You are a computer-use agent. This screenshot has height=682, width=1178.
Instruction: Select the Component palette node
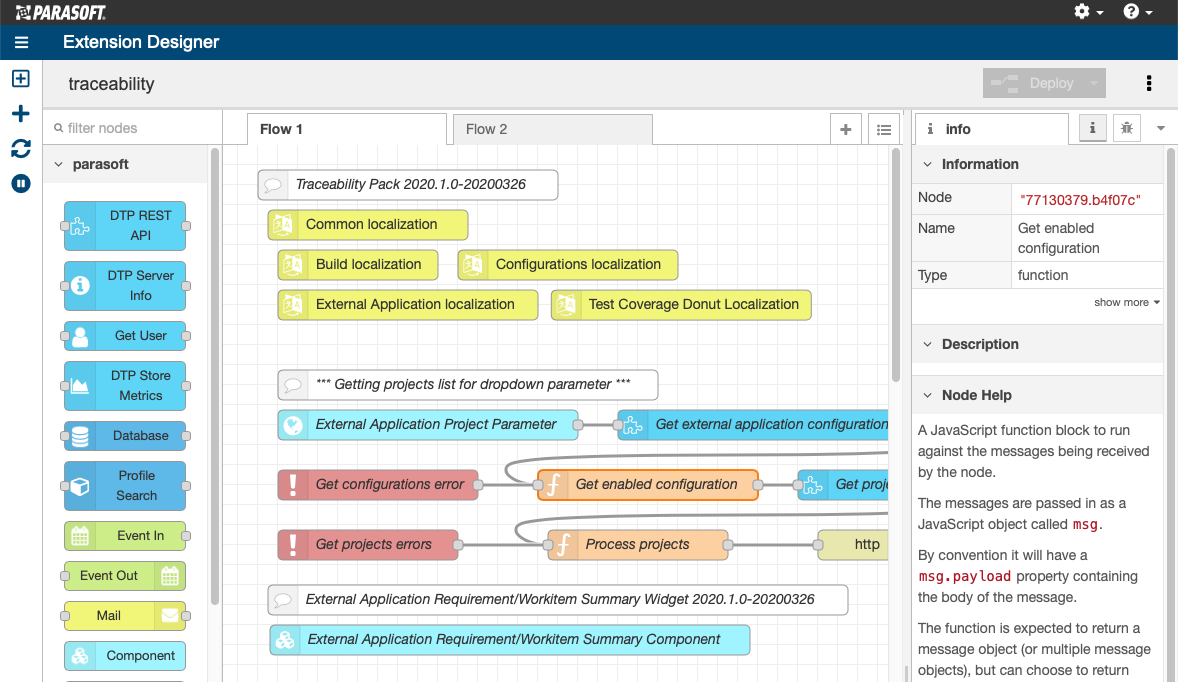(x=125, y=656)
